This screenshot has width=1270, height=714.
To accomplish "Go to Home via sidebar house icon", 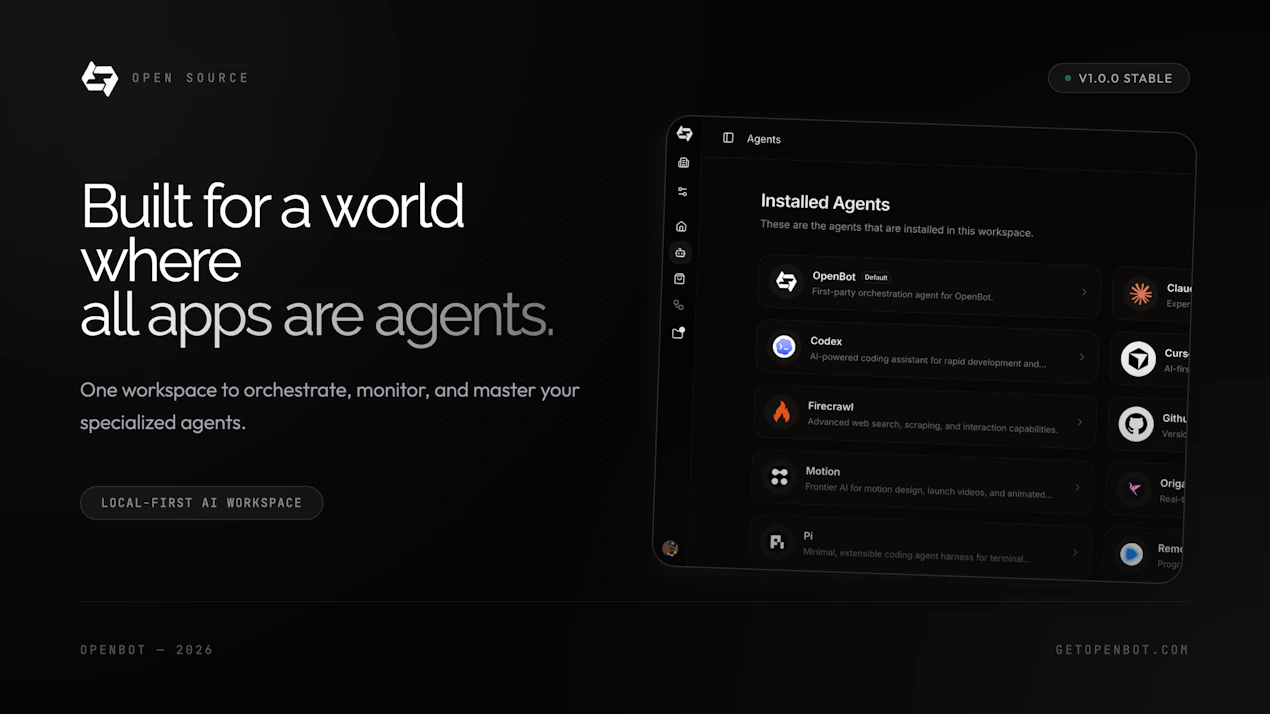I will tap(681, 227).
